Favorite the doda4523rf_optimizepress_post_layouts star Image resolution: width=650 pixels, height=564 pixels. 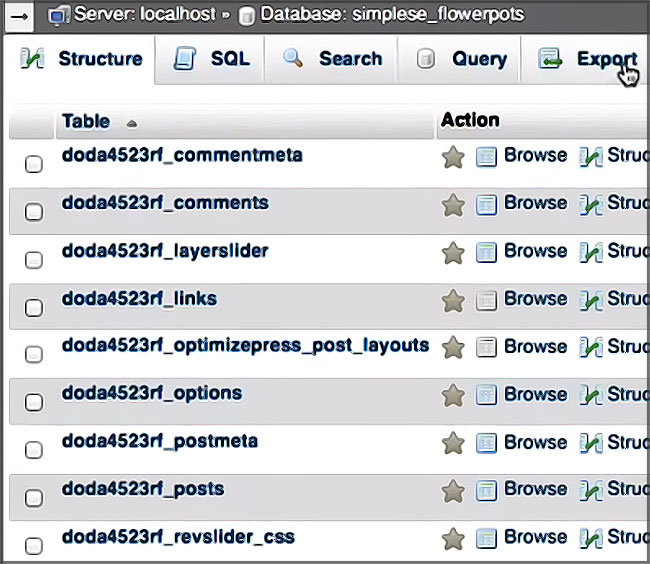point(453,347)
